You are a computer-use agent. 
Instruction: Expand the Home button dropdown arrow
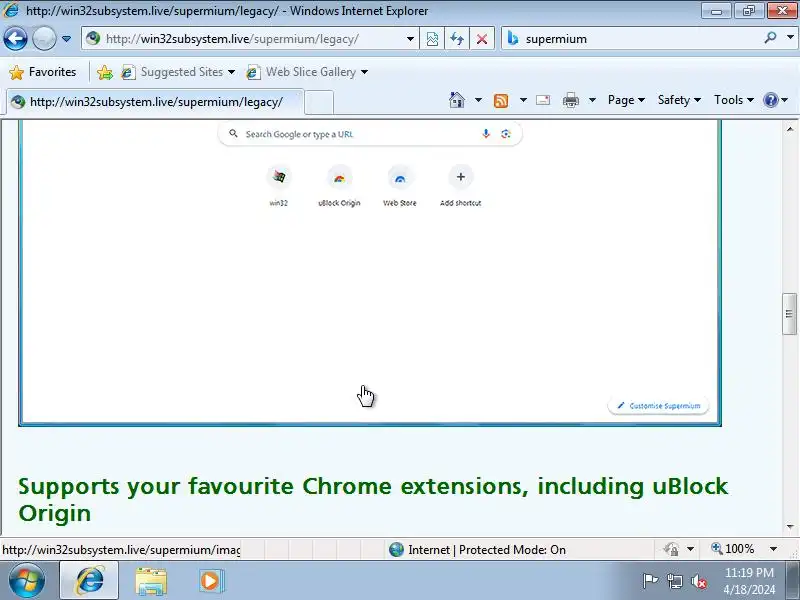pyautogui.click(x=478, y=100)
